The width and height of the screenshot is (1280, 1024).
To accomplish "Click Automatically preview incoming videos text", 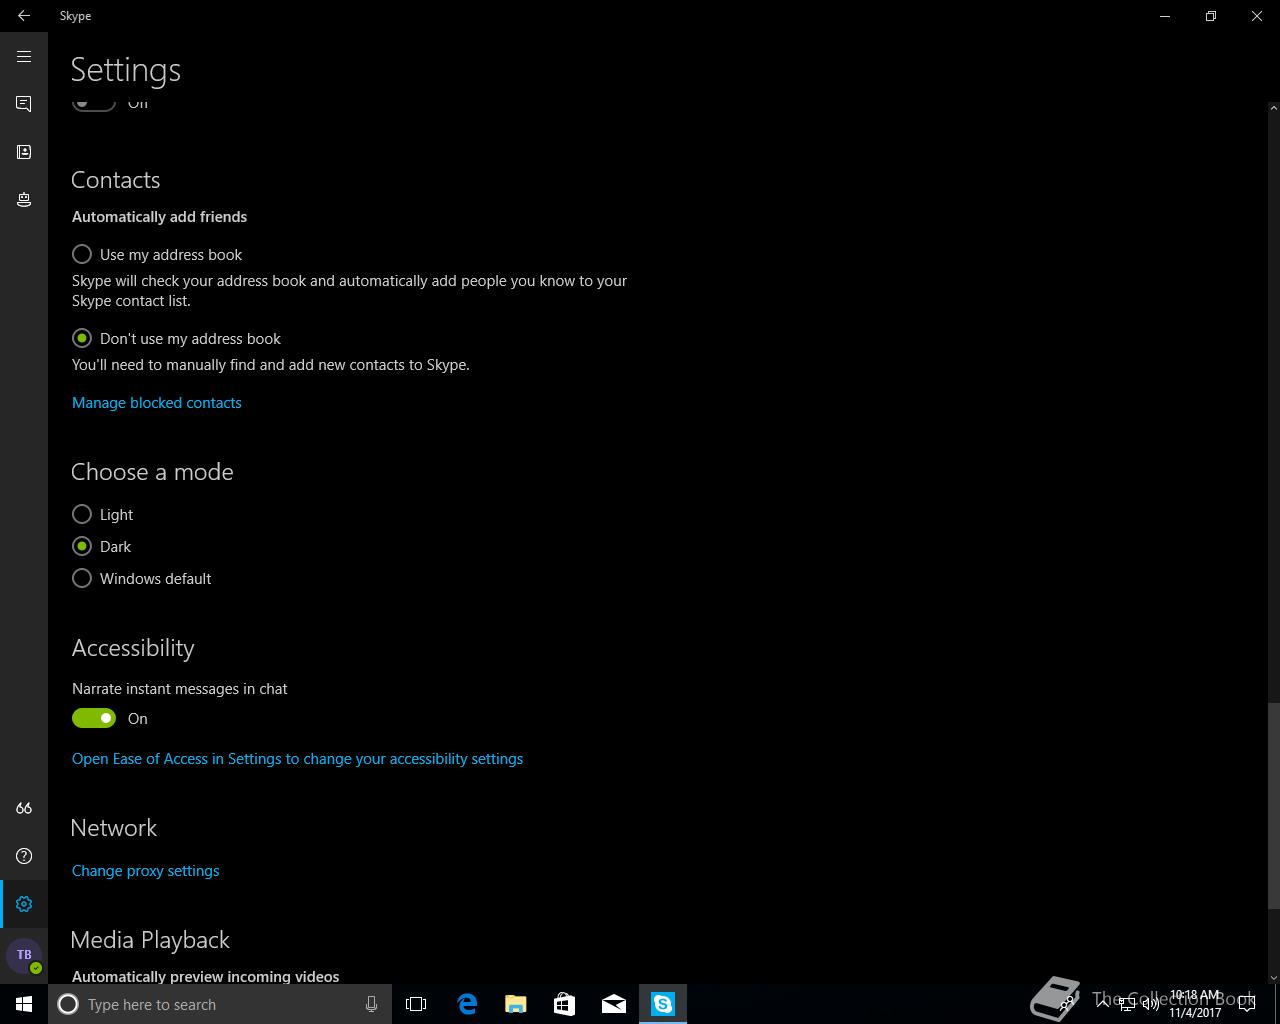I will point(205,976).
